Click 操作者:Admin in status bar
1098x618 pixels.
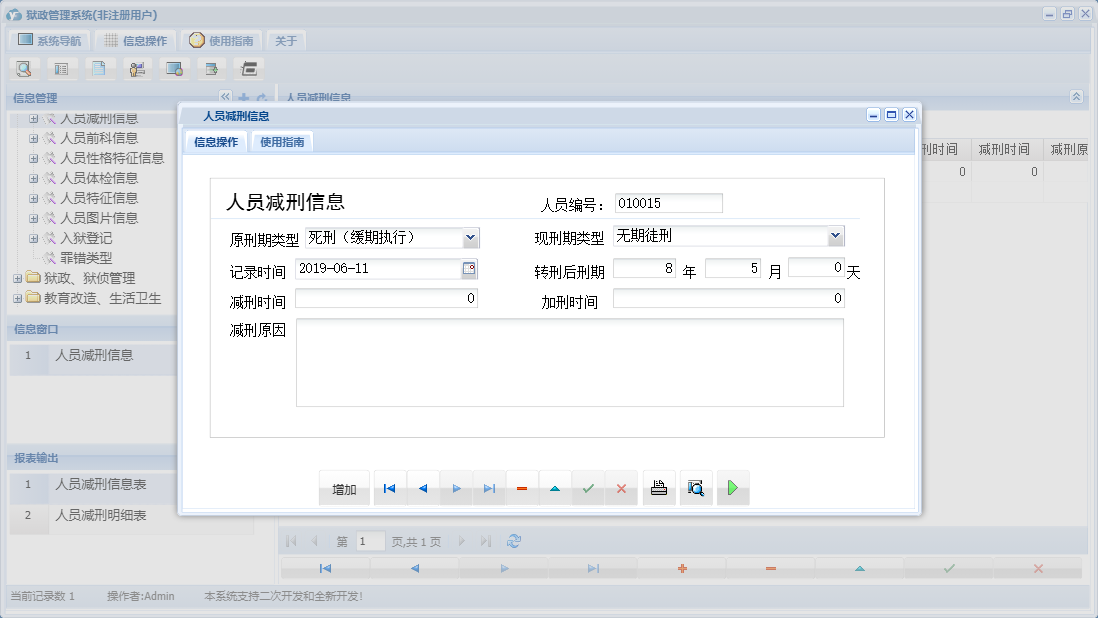pos(141,596)
